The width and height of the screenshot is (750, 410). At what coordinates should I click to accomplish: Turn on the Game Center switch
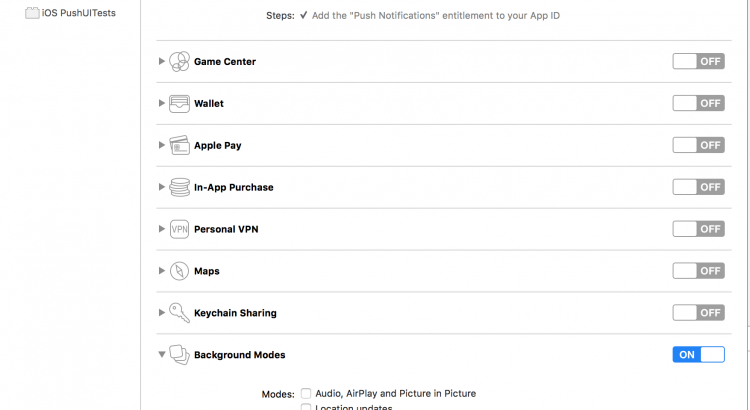698,61
